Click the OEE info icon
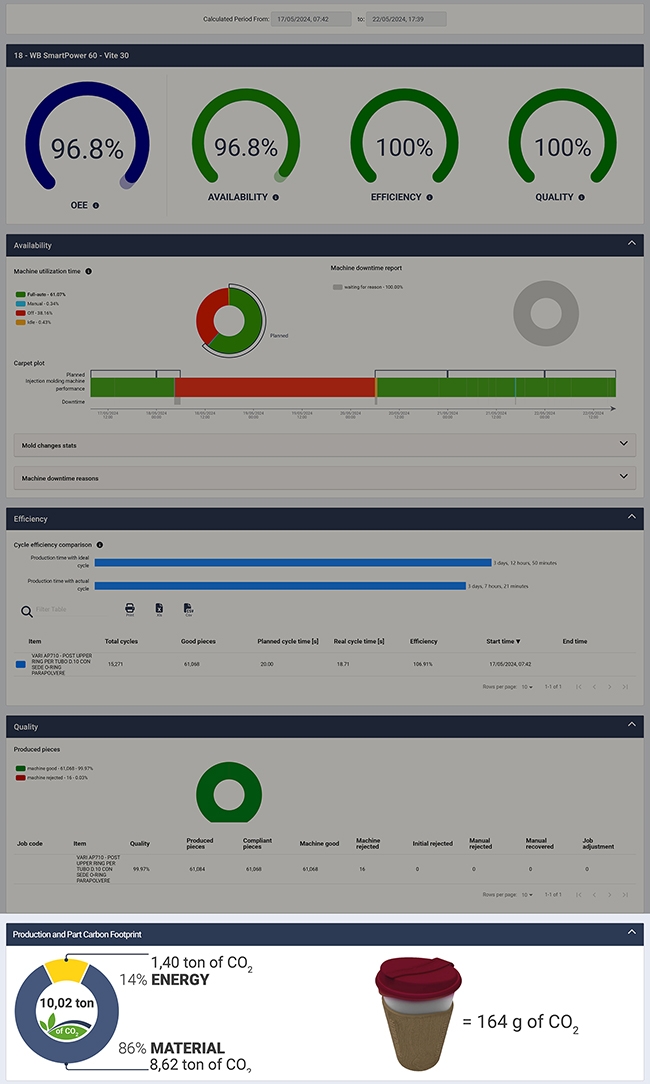This screenshot has width=650, height=1084. click(96, 205)
